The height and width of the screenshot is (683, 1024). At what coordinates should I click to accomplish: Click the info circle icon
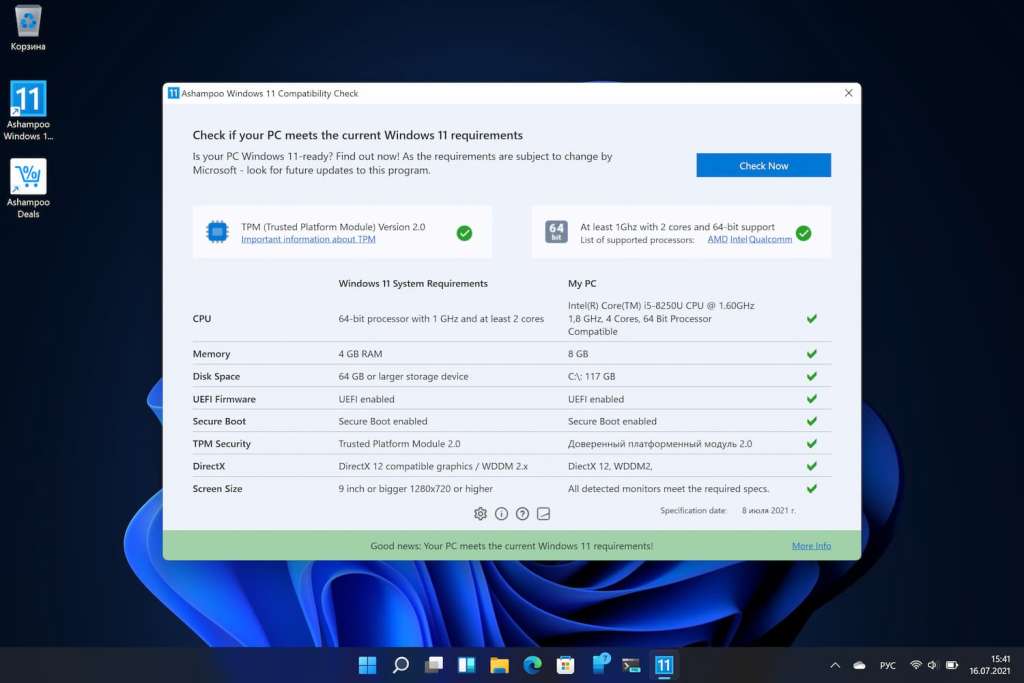[501, 514]
